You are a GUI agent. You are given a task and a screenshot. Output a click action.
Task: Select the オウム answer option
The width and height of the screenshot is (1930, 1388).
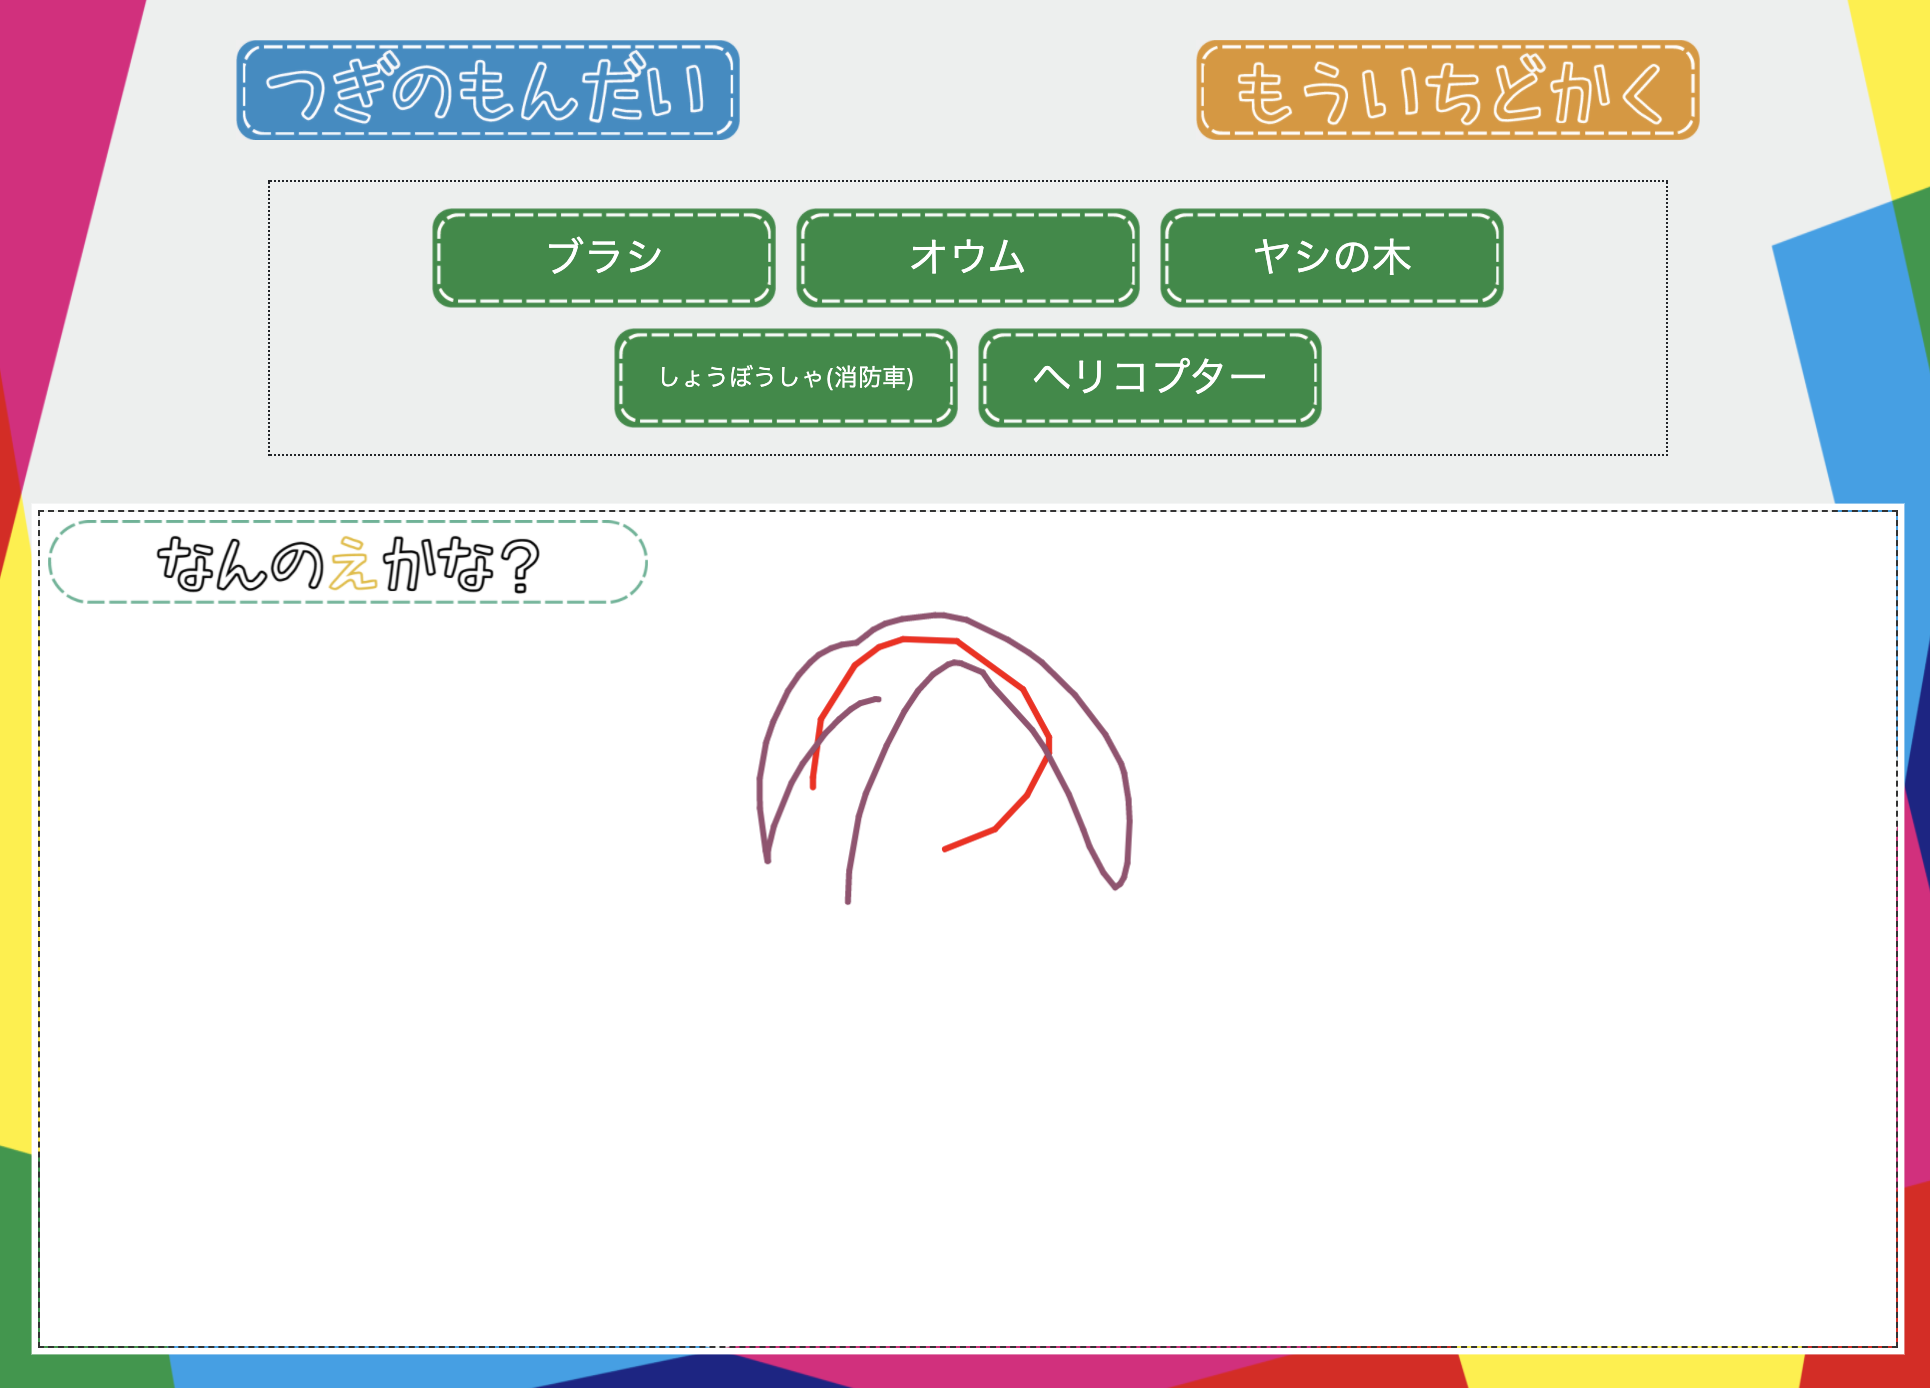pyautogui.click(x=968, y=258)
